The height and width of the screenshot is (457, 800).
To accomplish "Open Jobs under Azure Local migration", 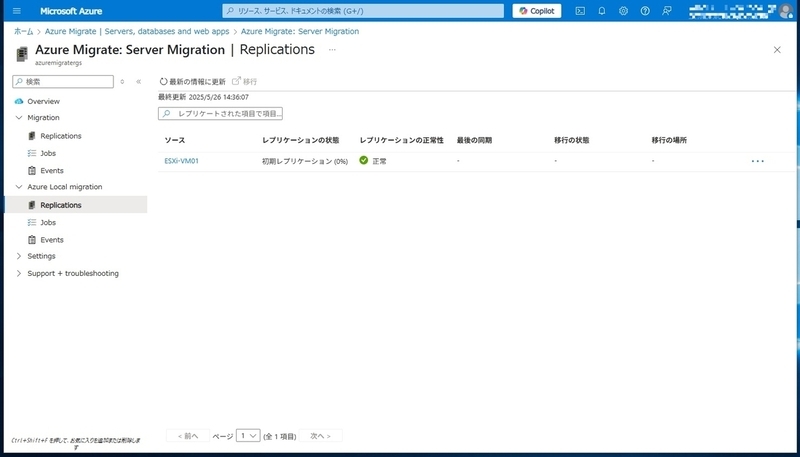I will pos(48,222).
